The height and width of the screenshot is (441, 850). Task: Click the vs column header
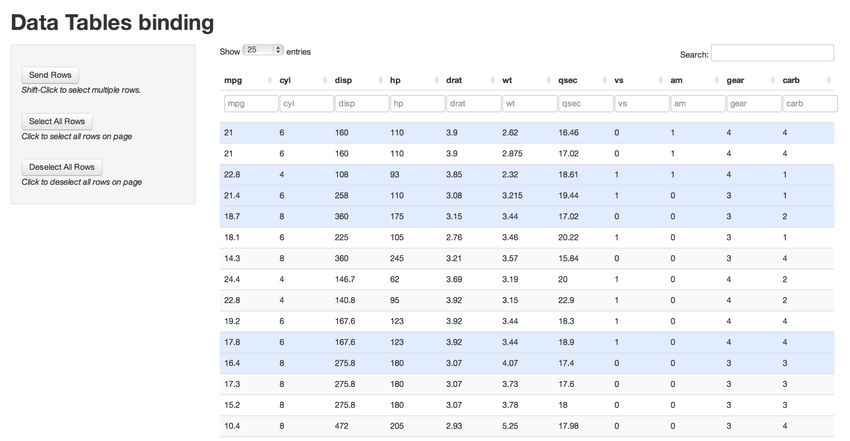pyautogui.click(x=619, y=80)
